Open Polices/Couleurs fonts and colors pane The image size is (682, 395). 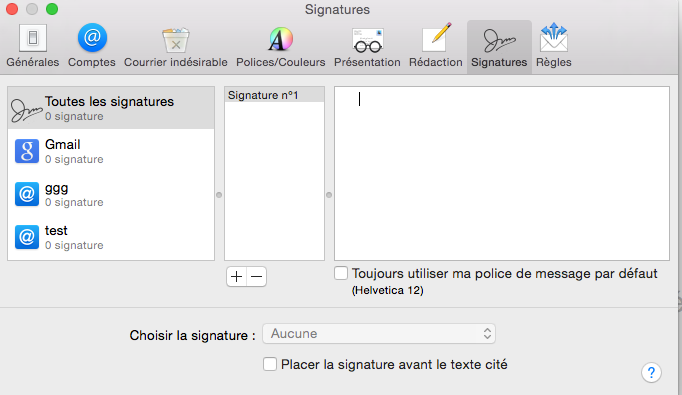(281, 46)
